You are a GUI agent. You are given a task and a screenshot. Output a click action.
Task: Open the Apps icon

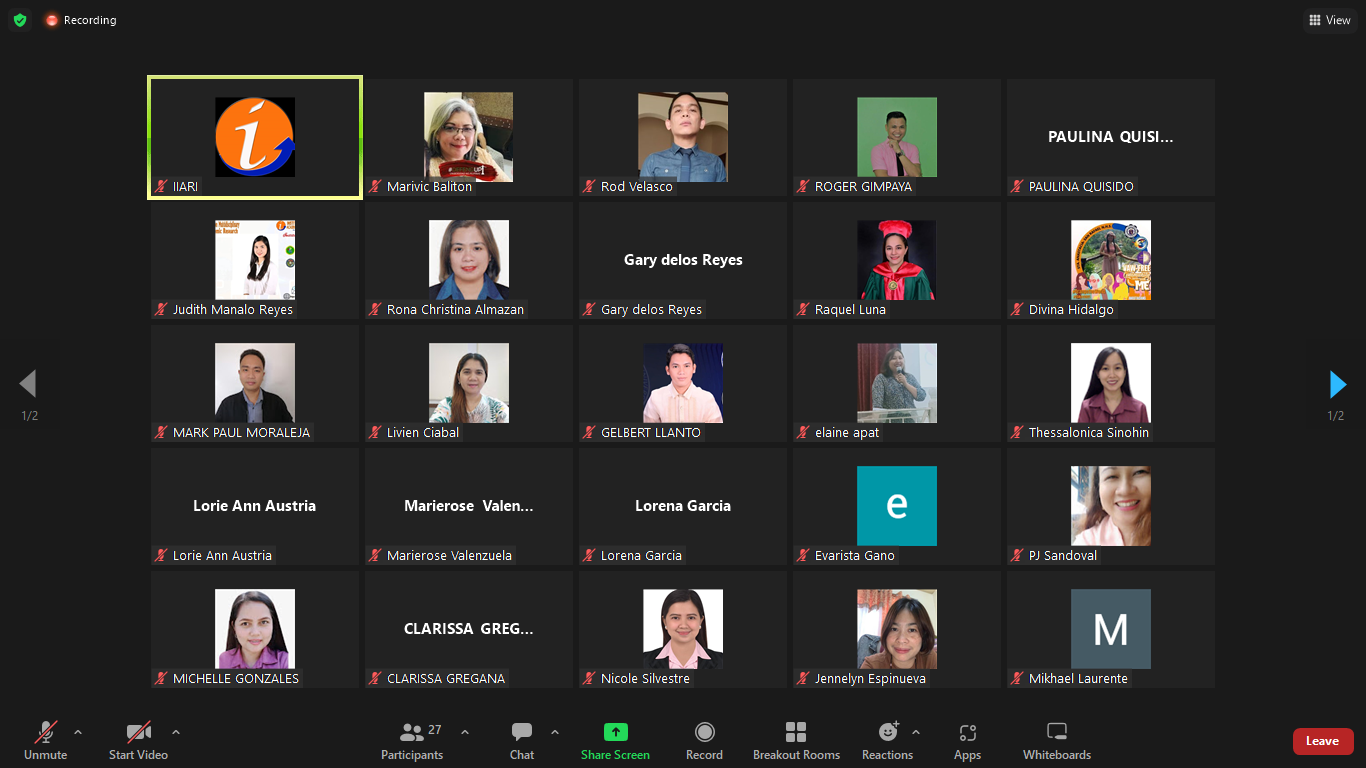click(967, 733)
